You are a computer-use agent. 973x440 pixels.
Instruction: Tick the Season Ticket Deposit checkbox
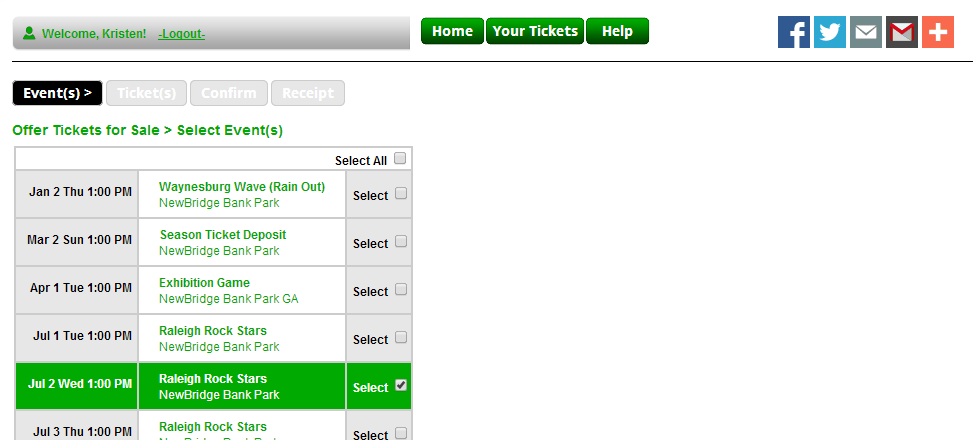pos(401,242)
